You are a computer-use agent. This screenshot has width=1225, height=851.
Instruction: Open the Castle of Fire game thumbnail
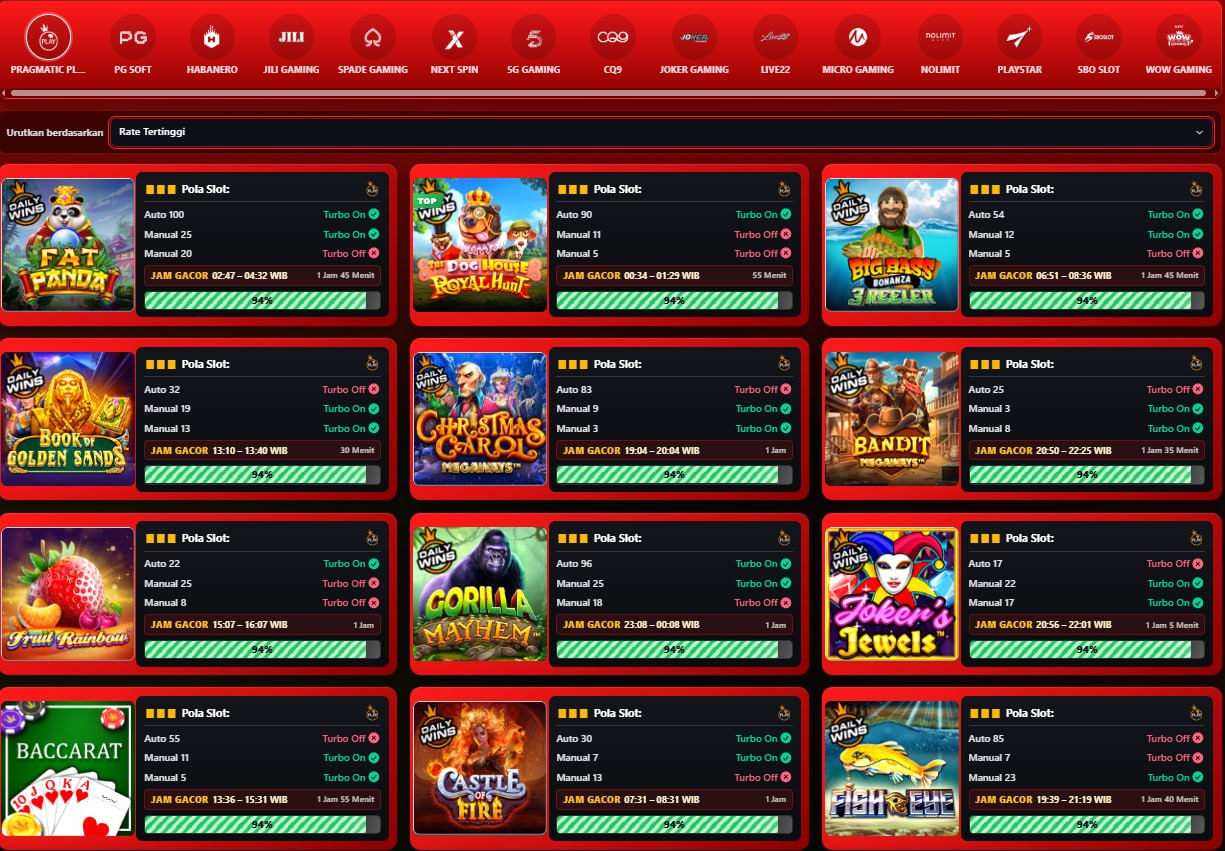pos(480,768)
